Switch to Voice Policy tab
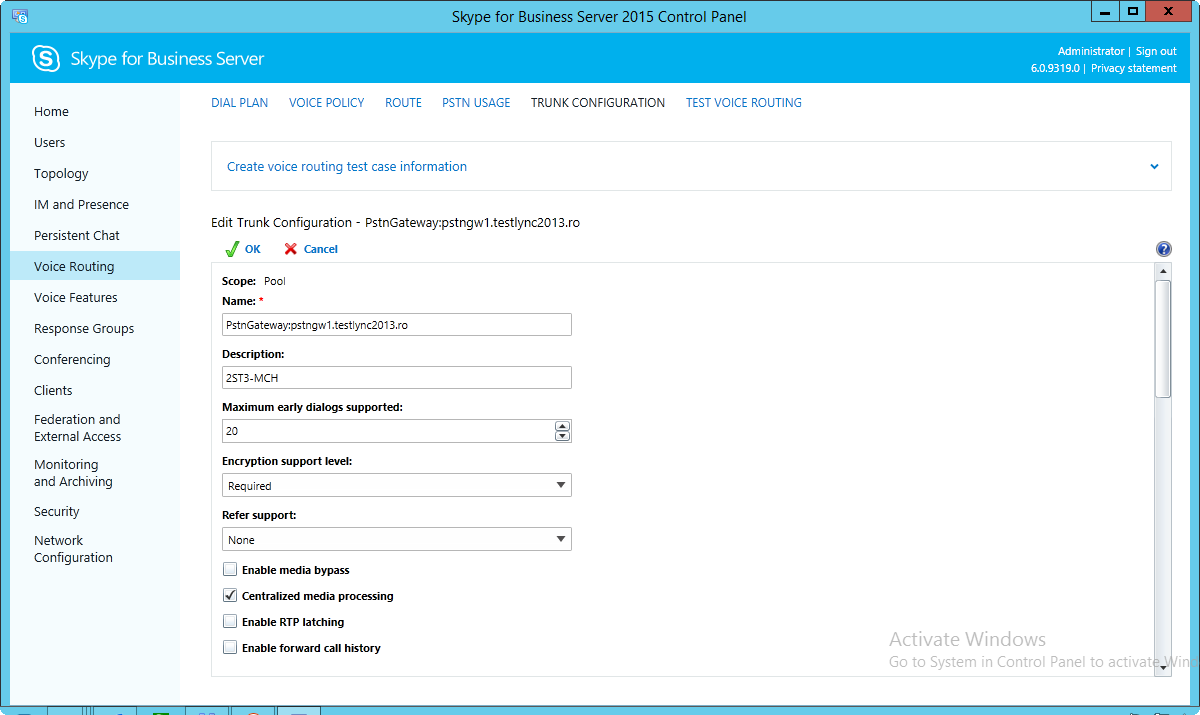 (327, 103)
